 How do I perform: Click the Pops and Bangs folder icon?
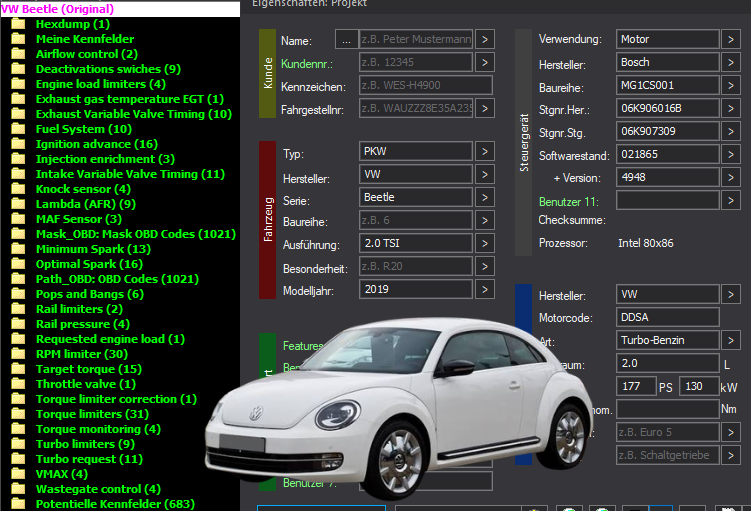coord(18,294)
